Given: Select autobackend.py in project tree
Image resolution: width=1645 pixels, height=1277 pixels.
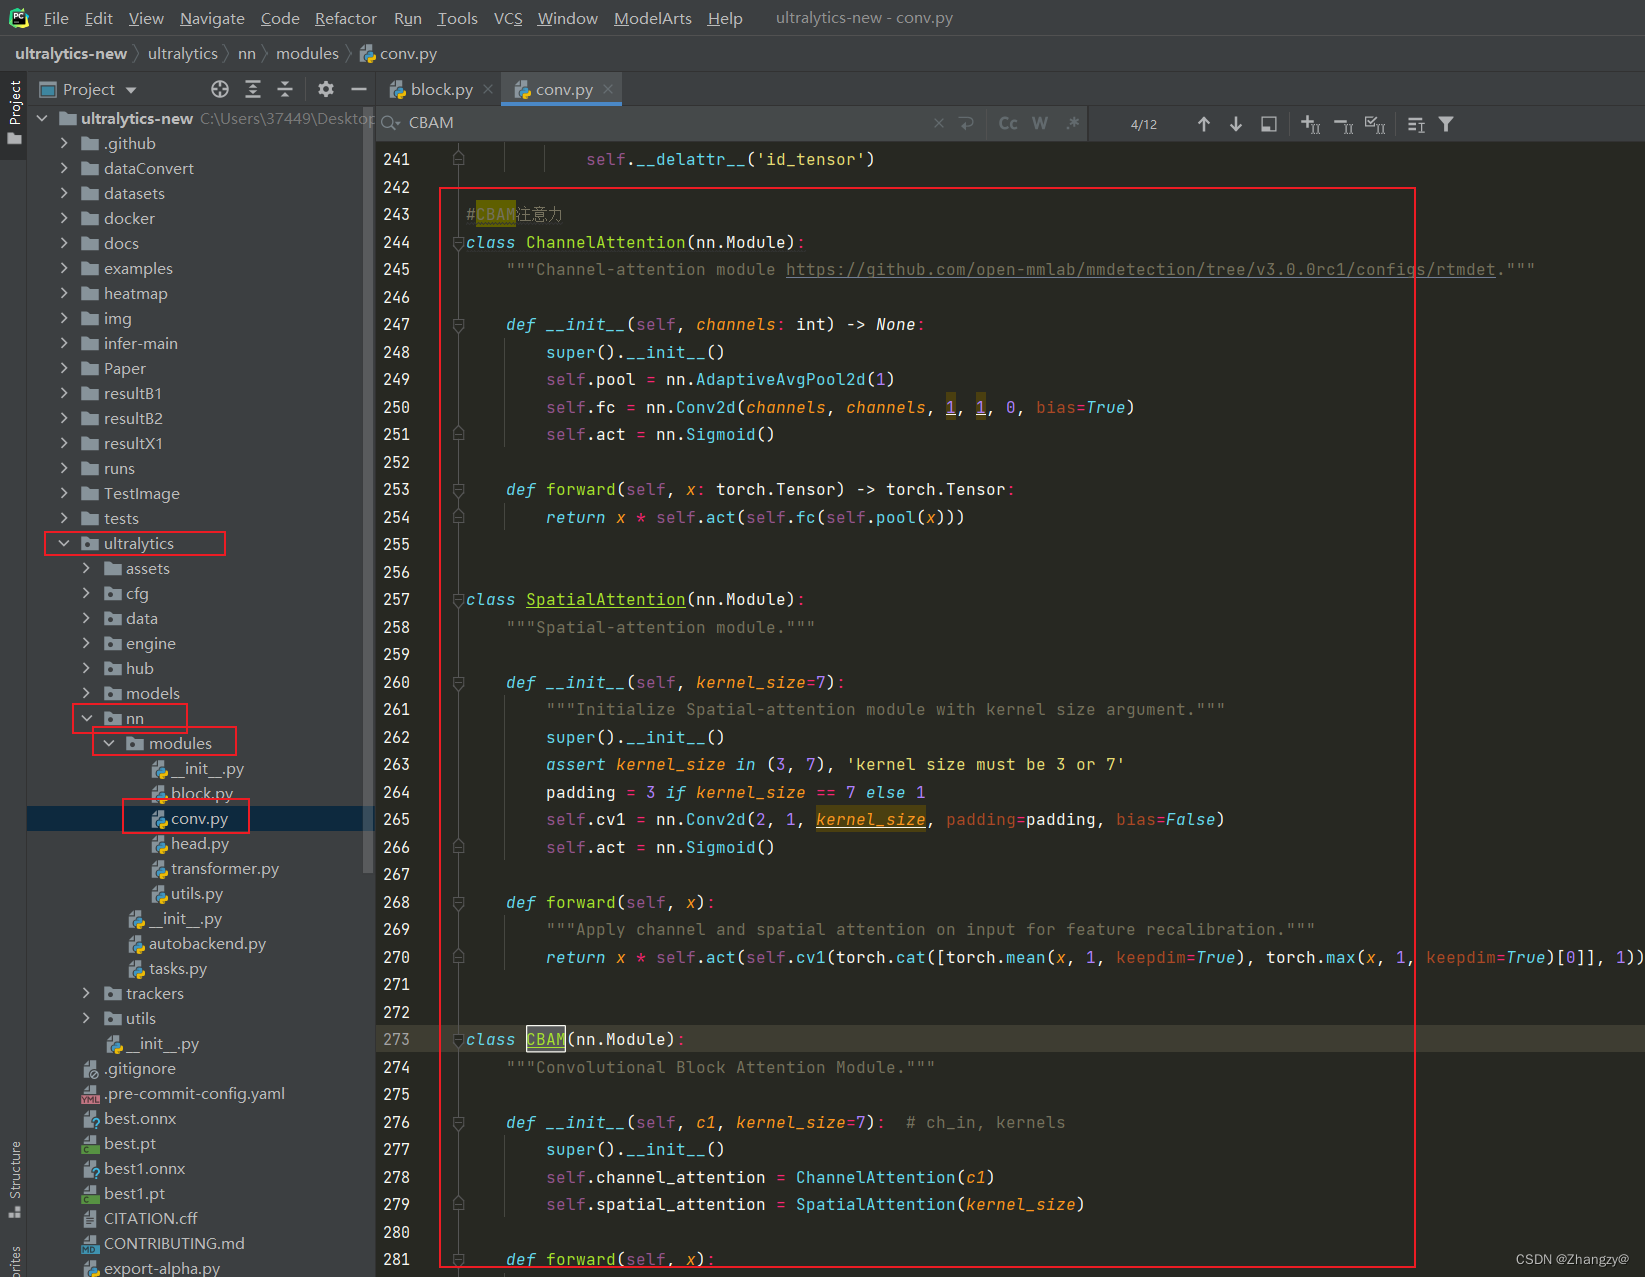Looking at the screenshot, I should [x=207, y=943].
